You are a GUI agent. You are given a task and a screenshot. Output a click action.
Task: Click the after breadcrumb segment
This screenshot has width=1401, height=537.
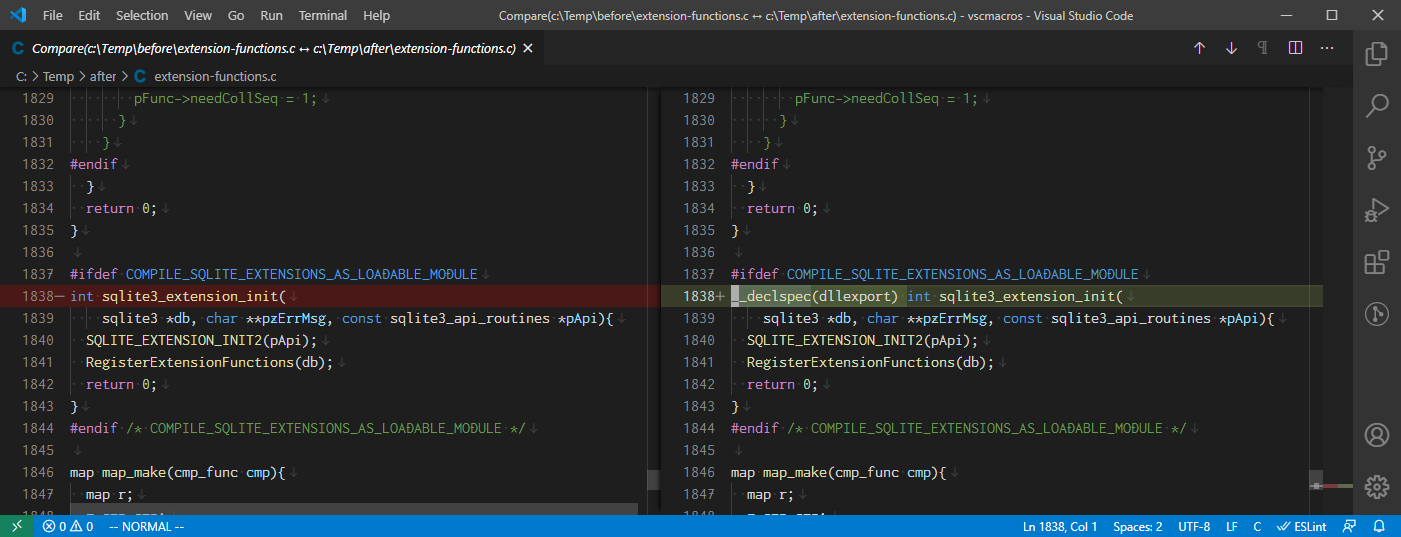[x=103, y=76]
